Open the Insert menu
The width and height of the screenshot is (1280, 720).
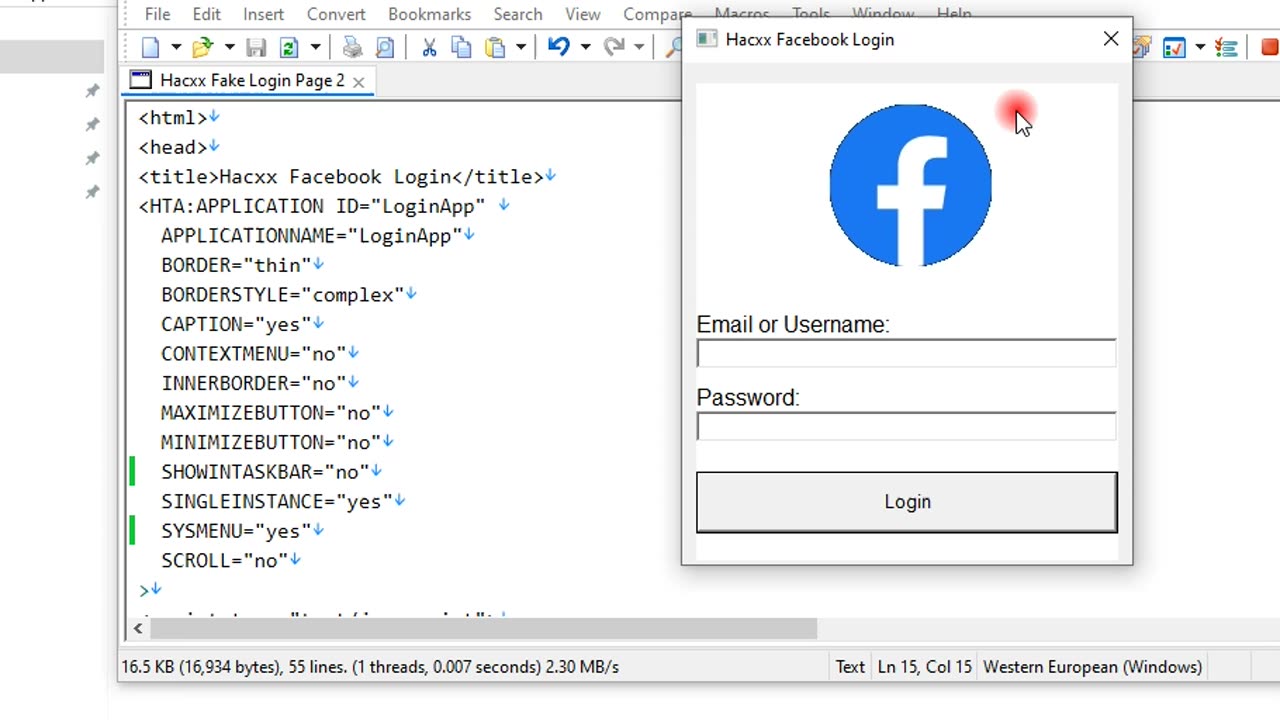click(x=263, y=14)
